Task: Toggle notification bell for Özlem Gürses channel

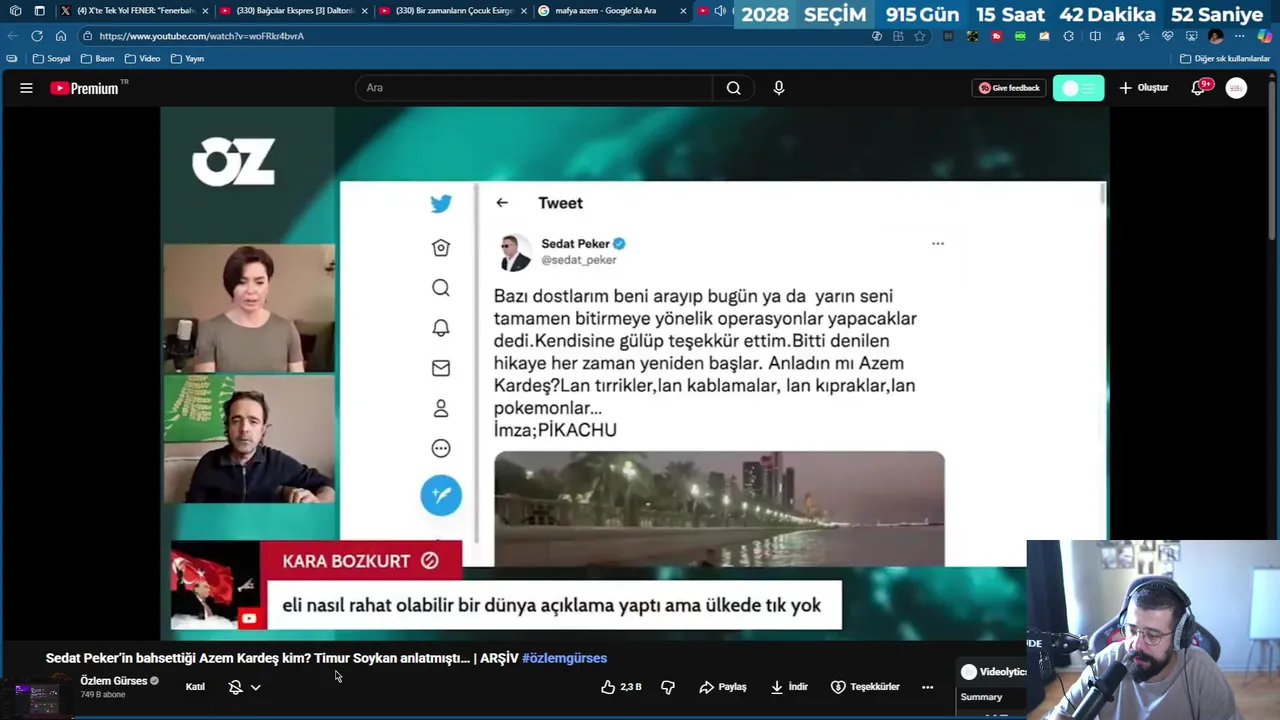Action: [236, 687]
